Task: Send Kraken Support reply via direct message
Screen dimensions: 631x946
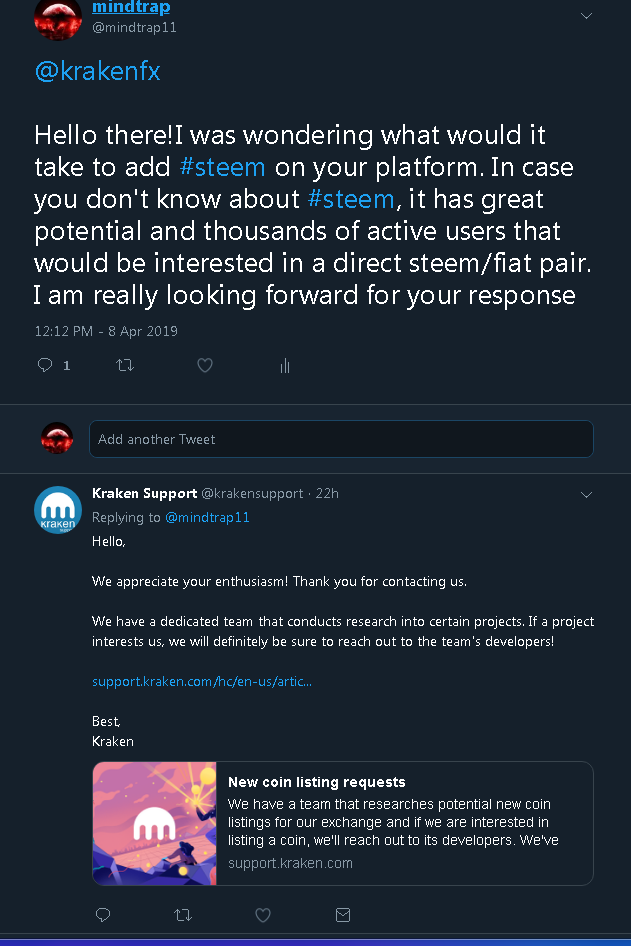Action: click(x=343, y=915)
